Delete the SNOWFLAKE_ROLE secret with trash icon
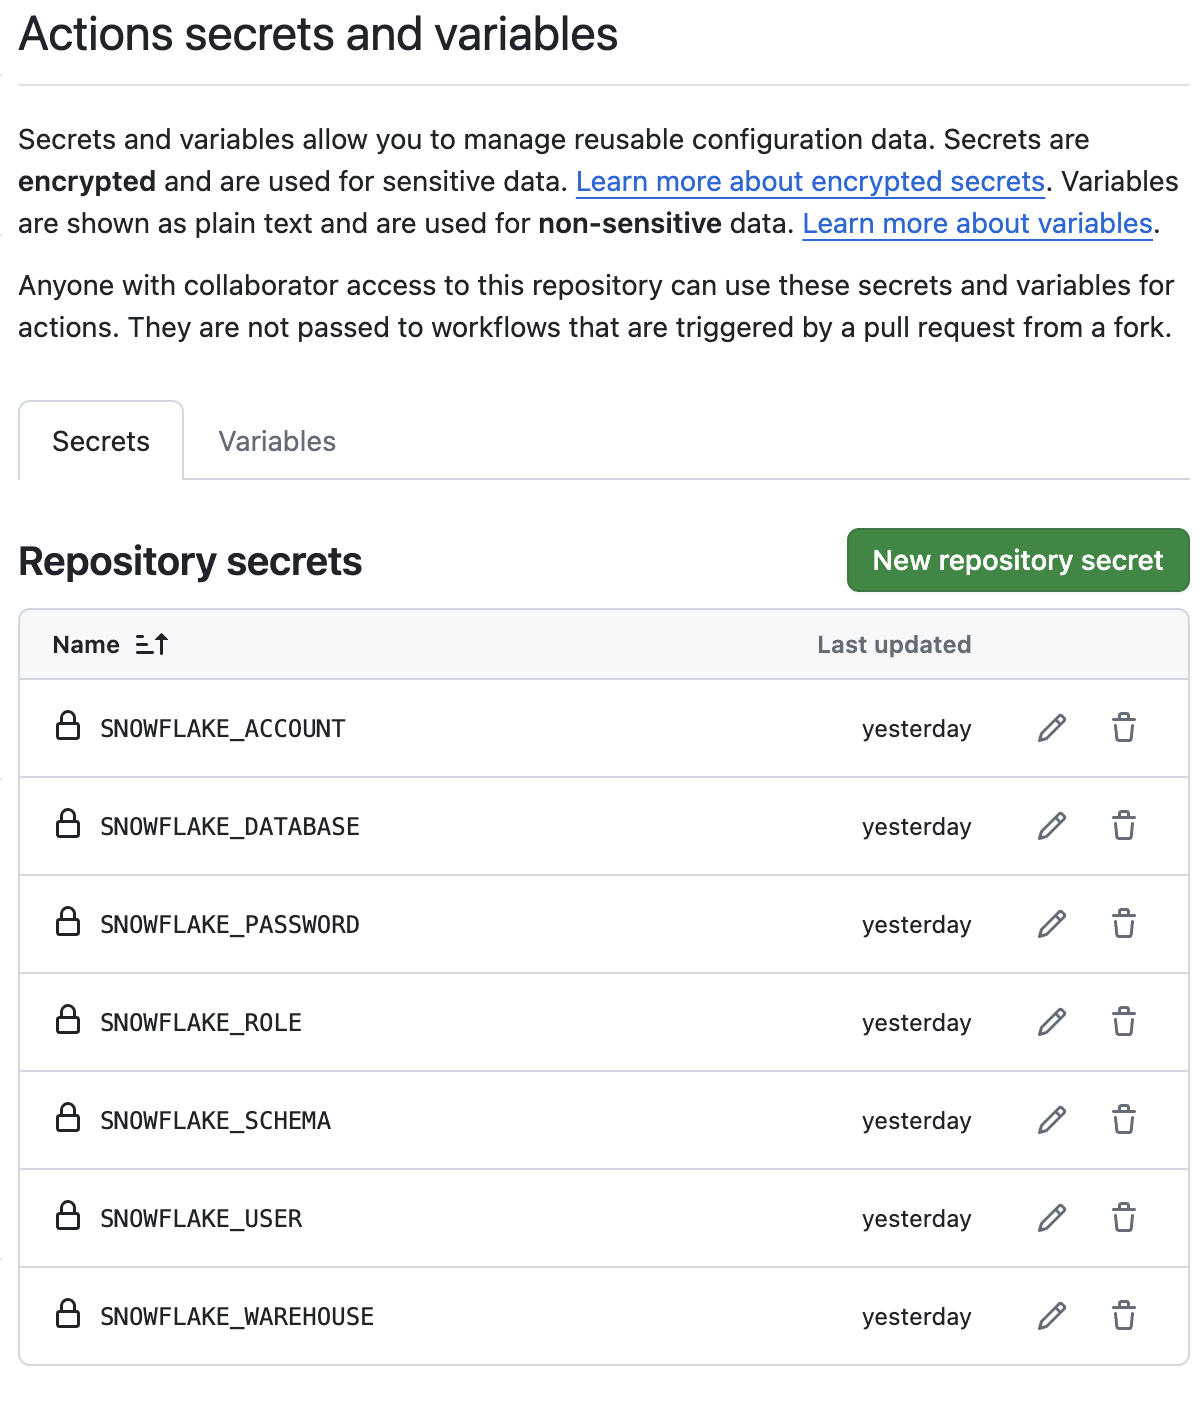Viewport: 1204px width, 1404px height. click(1124, 1022)
